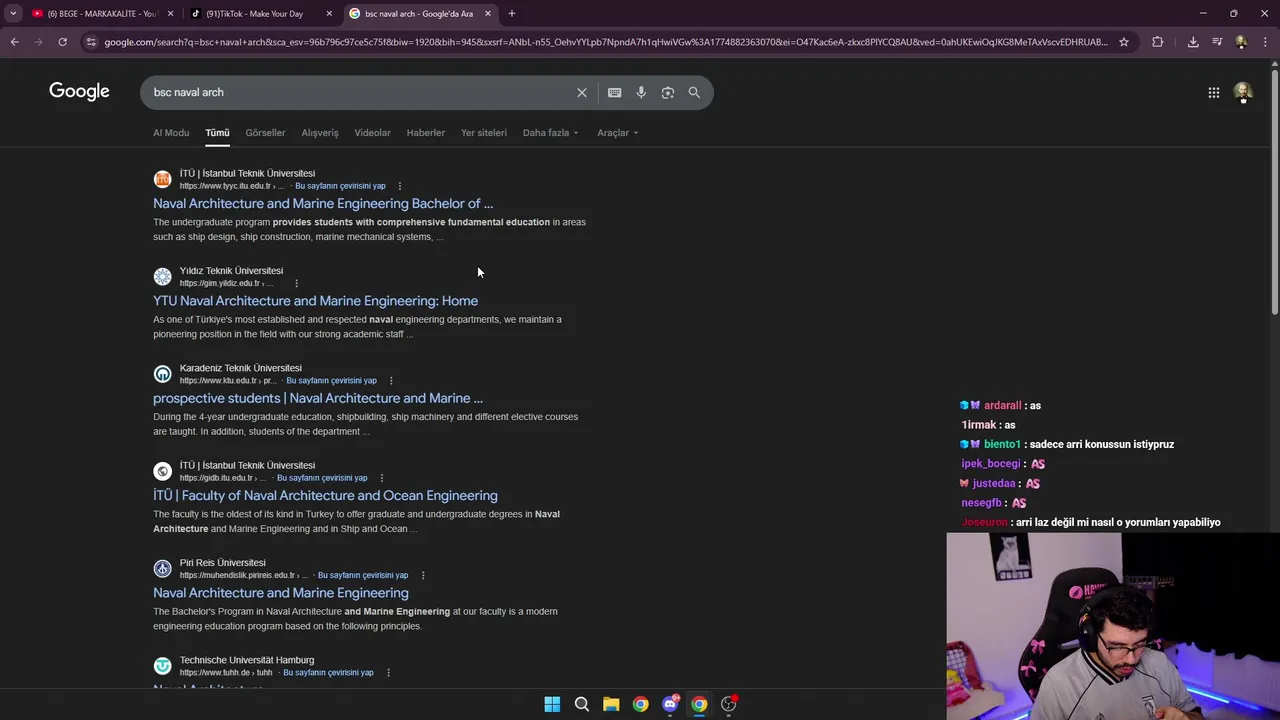This screenshot has width=1280, height=720.
Task: Select the Tümü results tab
Action: pos(217,133)
